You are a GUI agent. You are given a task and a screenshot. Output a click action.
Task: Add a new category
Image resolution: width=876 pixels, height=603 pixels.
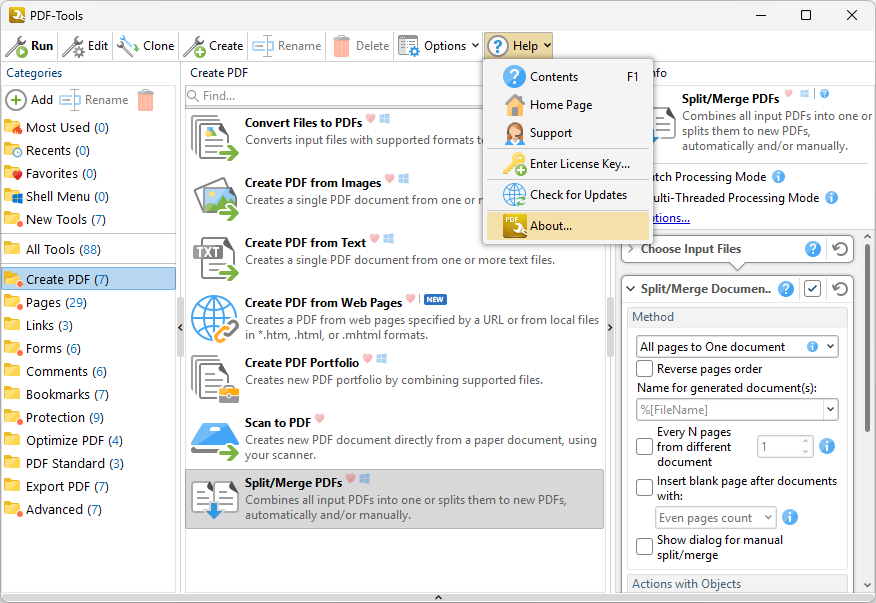coord(30,100)
